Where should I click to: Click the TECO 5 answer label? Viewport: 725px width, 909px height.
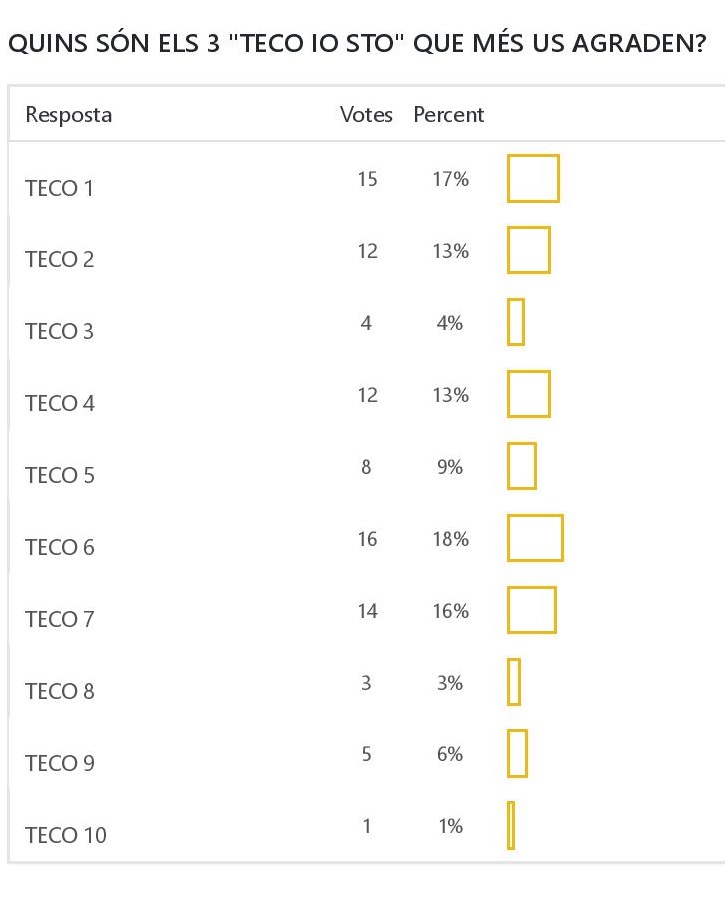point(60,476)
